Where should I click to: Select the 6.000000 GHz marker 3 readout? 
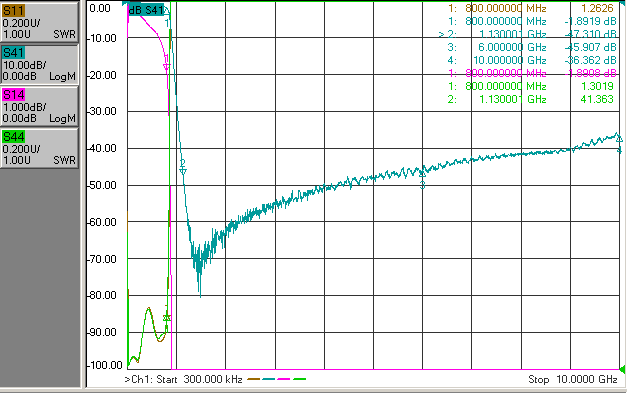pyautogui.click(x=532, y=47)
